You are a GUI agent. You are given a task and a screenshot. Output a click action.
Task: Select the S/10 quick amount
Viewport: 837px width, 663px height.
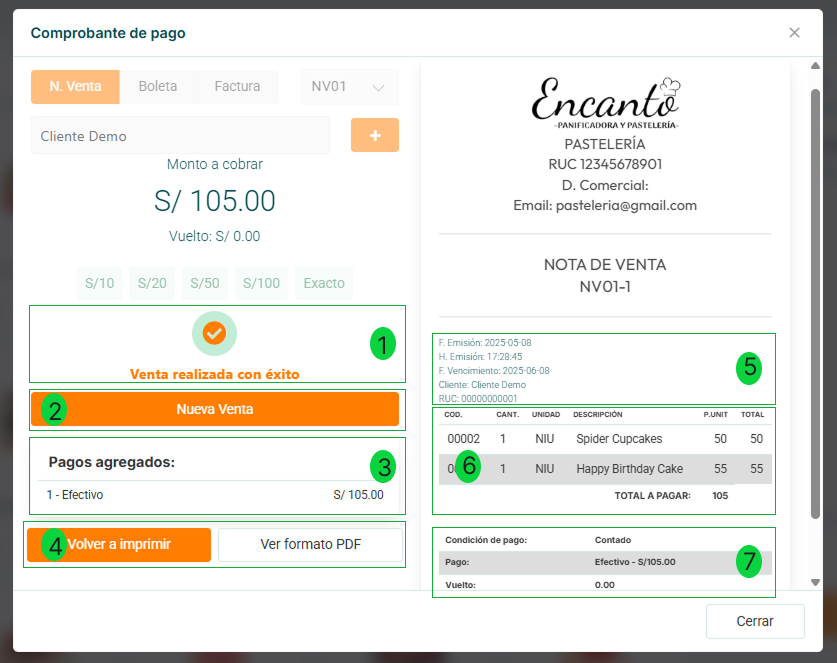(99, 283)
